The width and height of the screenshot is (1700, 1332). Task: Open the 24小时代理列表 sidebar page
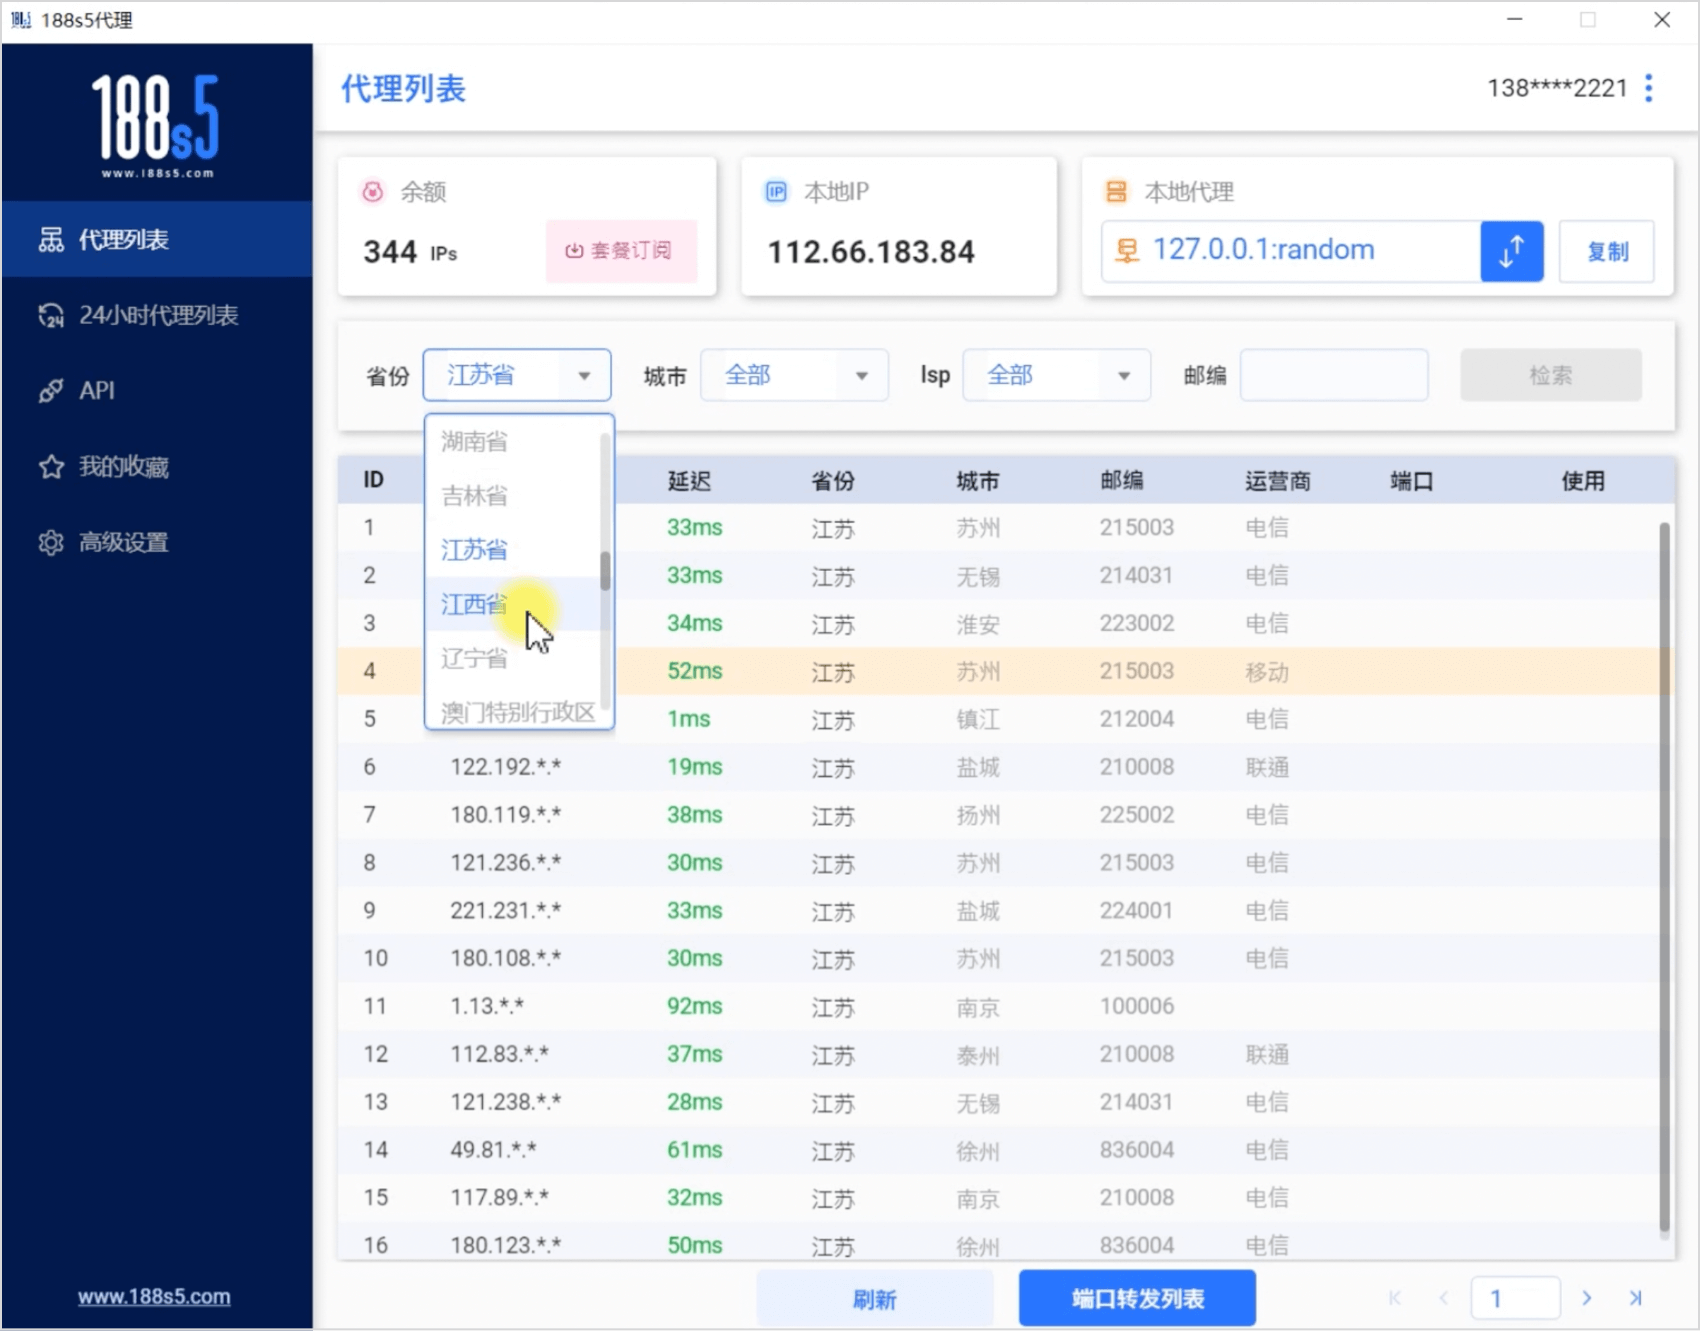(157, 315)
